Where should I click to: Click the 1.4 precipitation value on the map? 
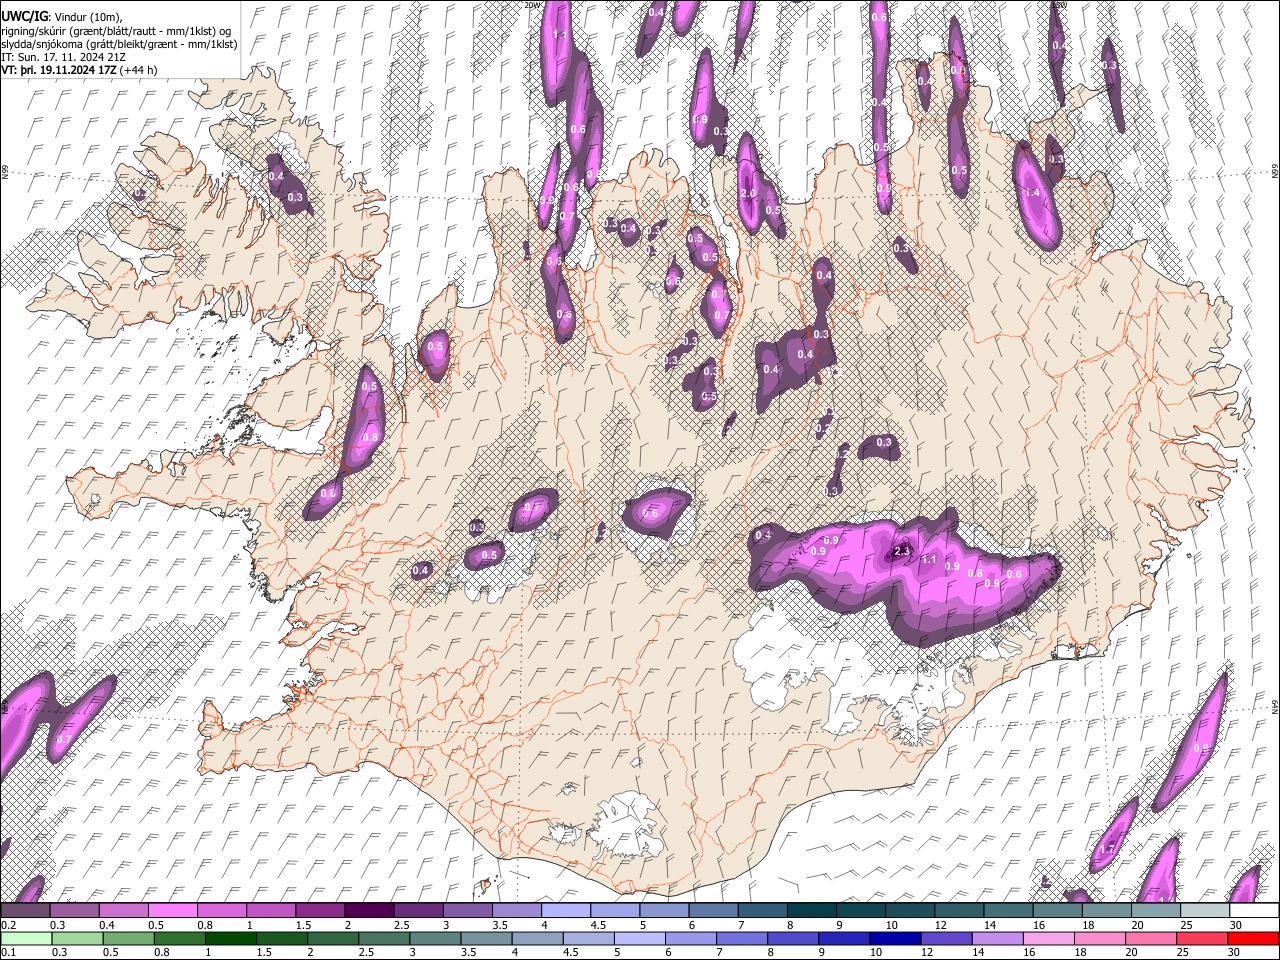point(1034,193)
